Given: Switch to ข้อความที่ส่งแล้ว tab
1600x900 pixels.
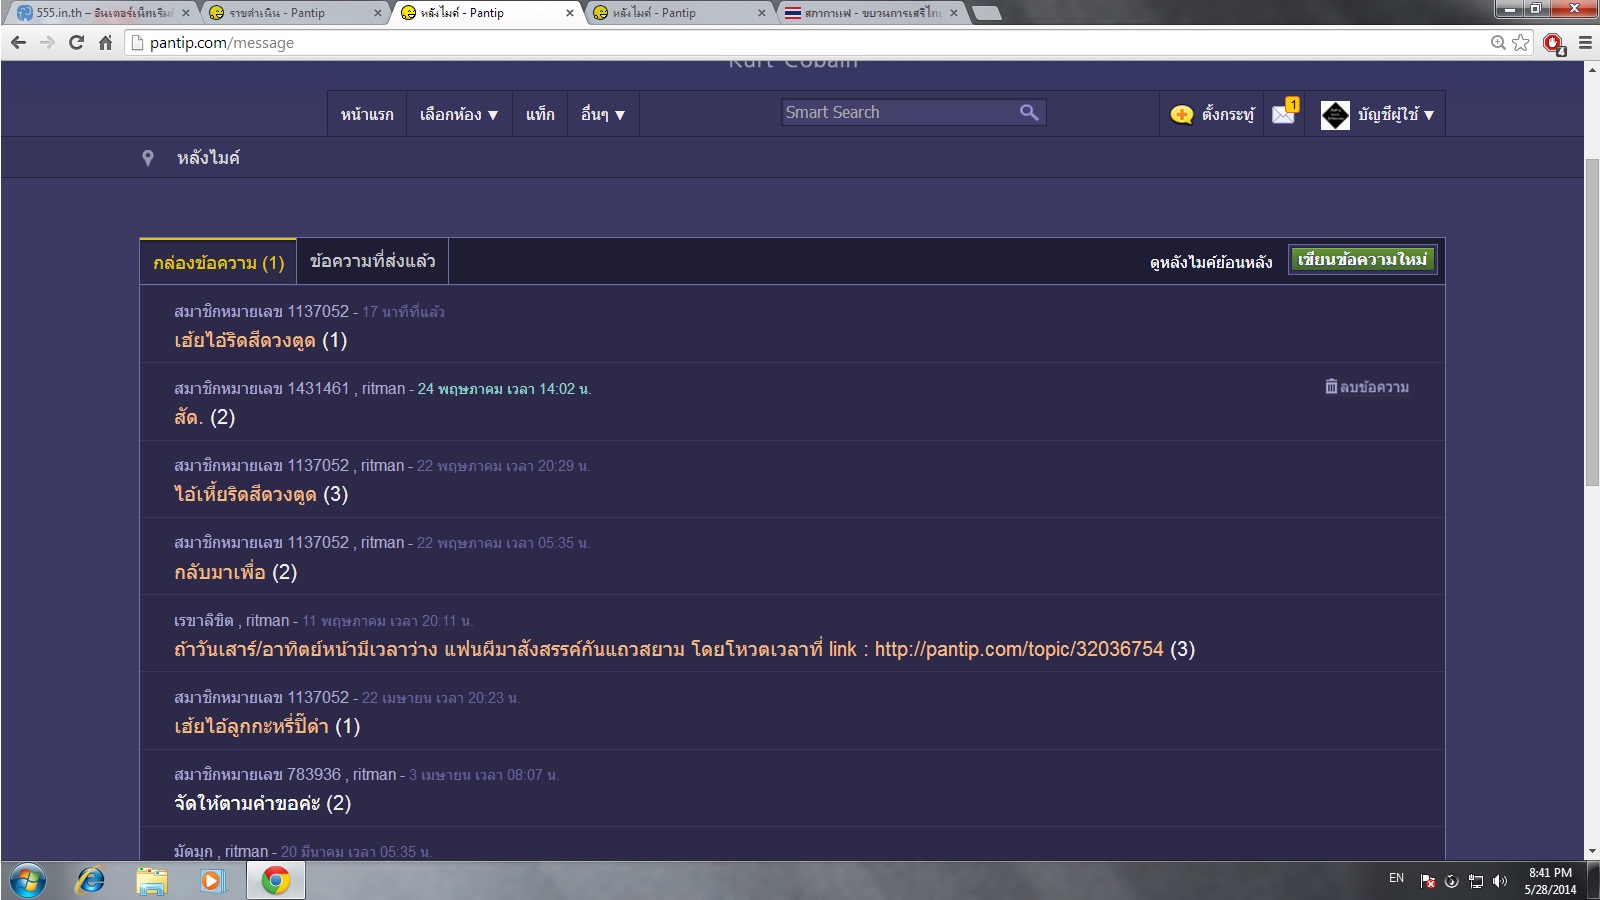Looking at the screenshot, I should [373, 261].
